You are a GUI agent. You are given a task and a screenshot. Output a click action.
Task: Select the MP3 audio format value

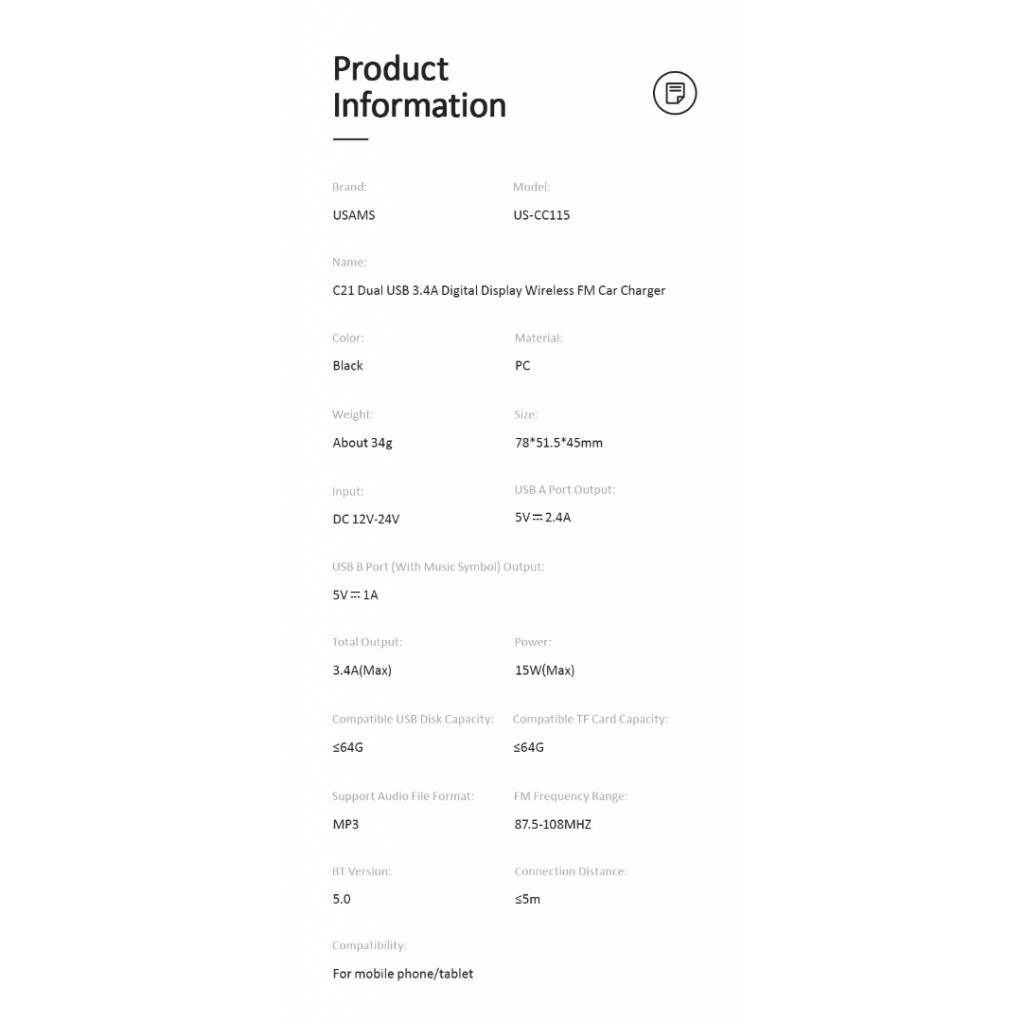point(345,824)
